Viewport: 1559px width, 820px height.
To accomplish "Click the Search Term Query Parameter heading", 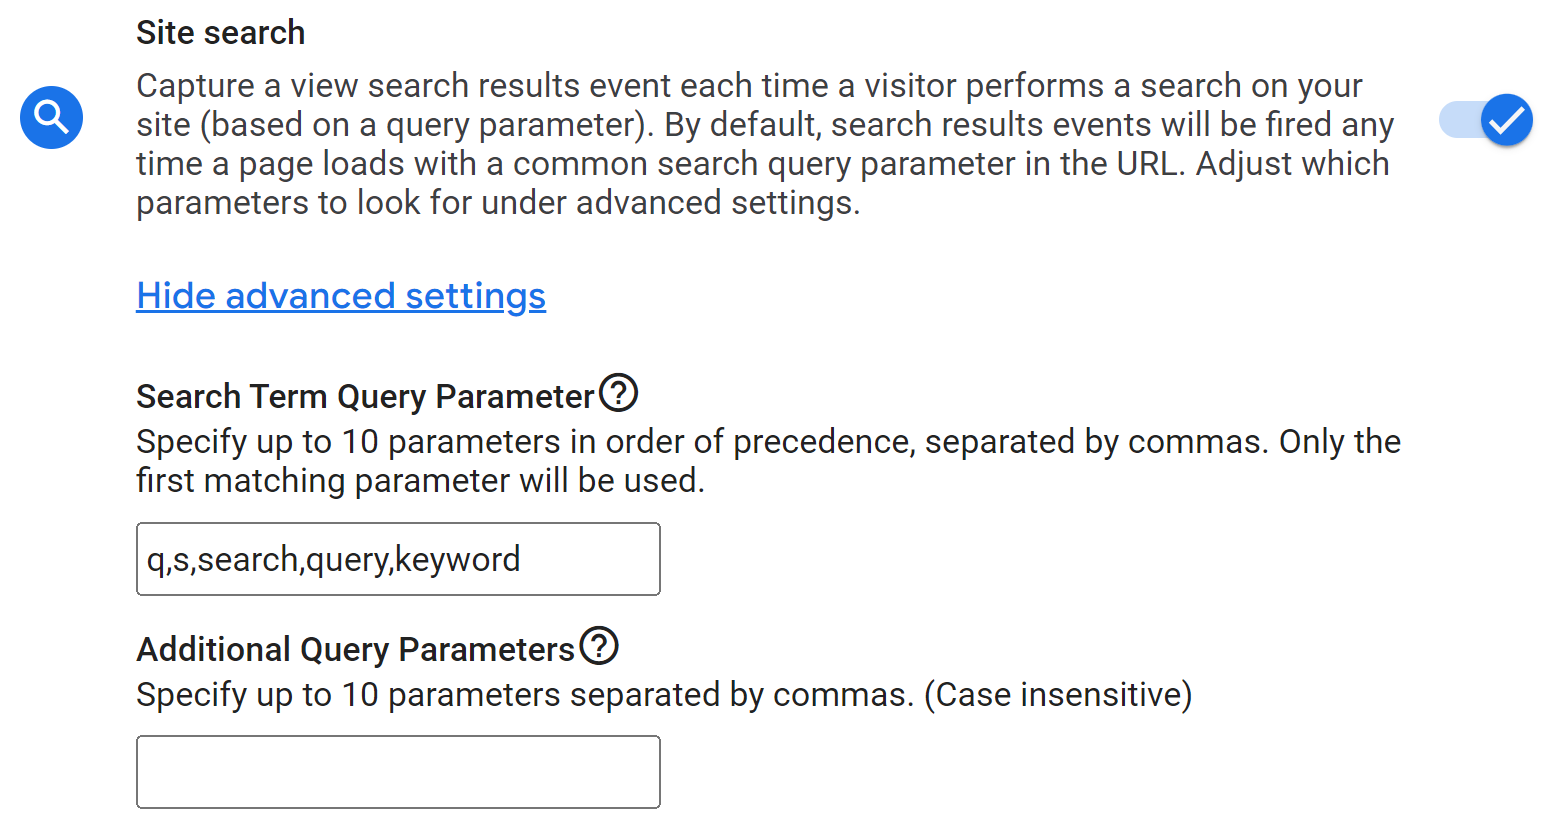I will pos(365,395).
